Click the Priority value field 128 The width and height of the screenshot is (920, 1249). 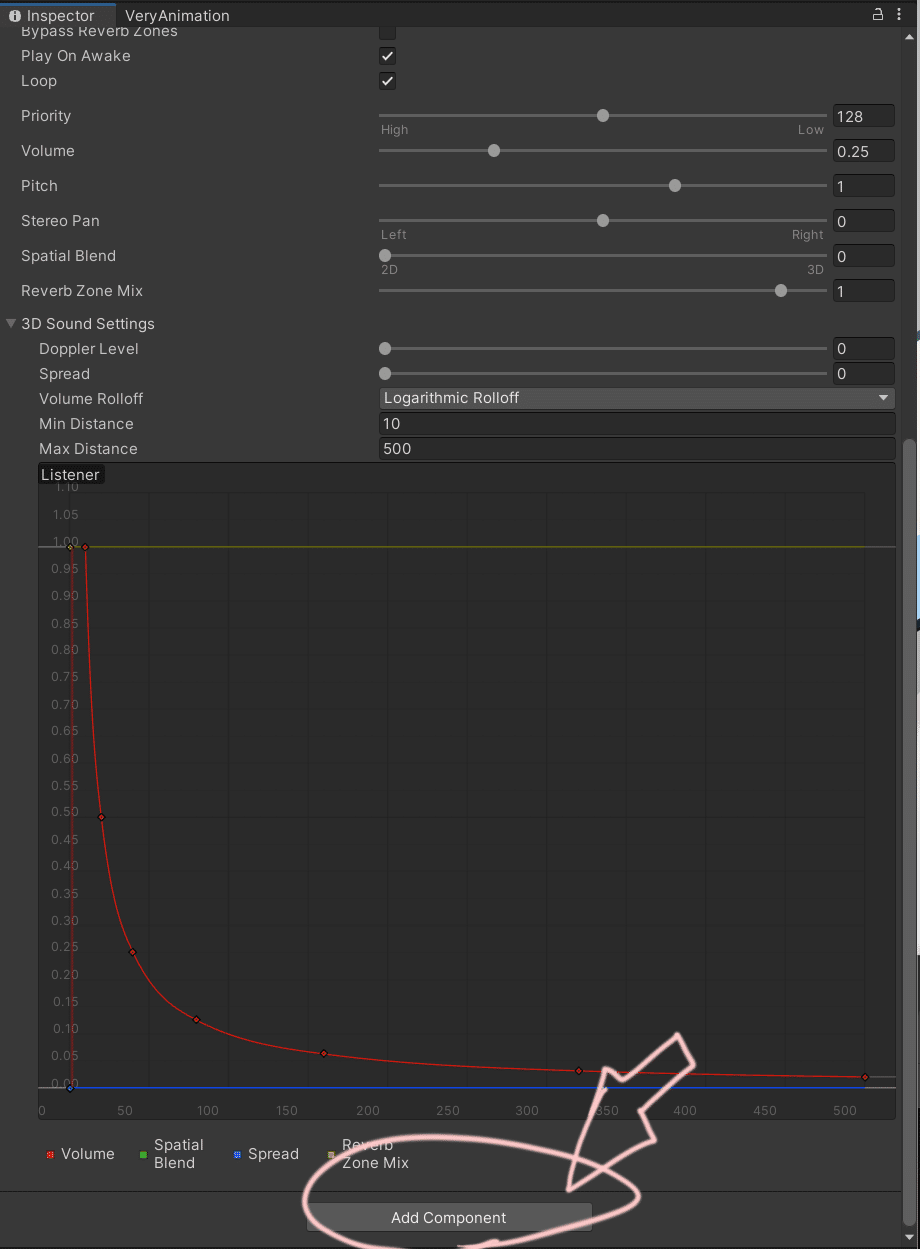[863, 116]
